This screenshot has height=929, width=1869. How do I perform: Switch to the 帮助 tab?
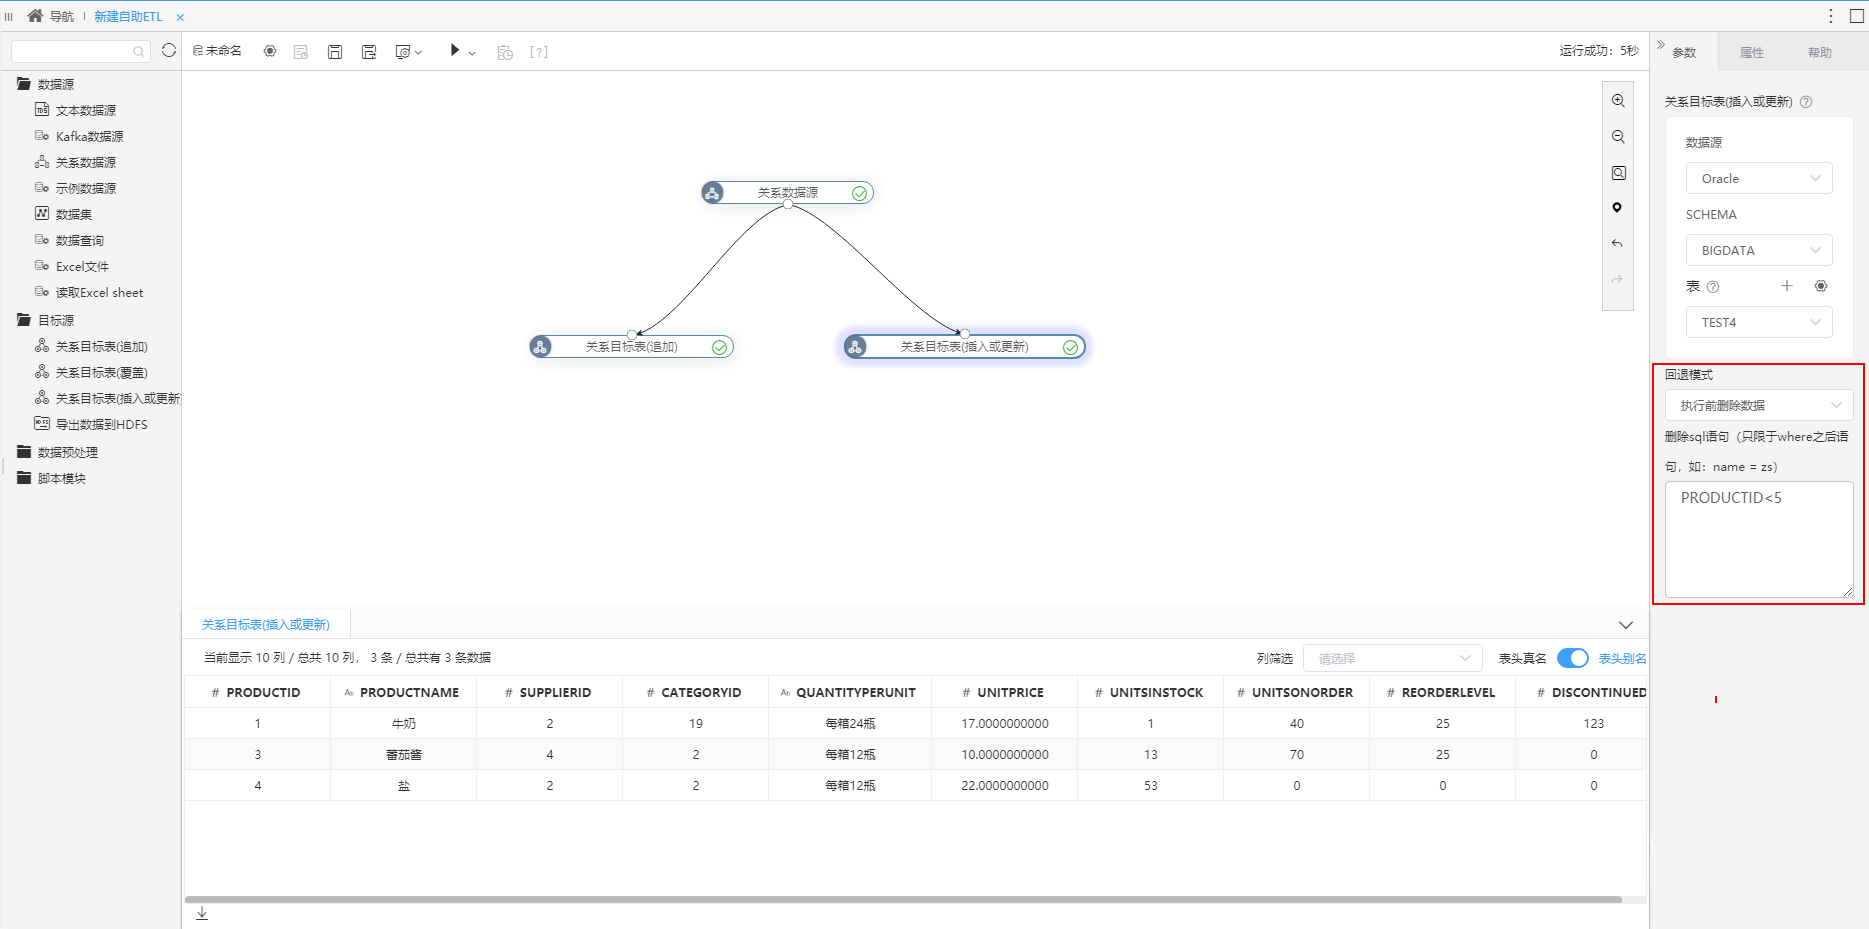pos(1820,53)
